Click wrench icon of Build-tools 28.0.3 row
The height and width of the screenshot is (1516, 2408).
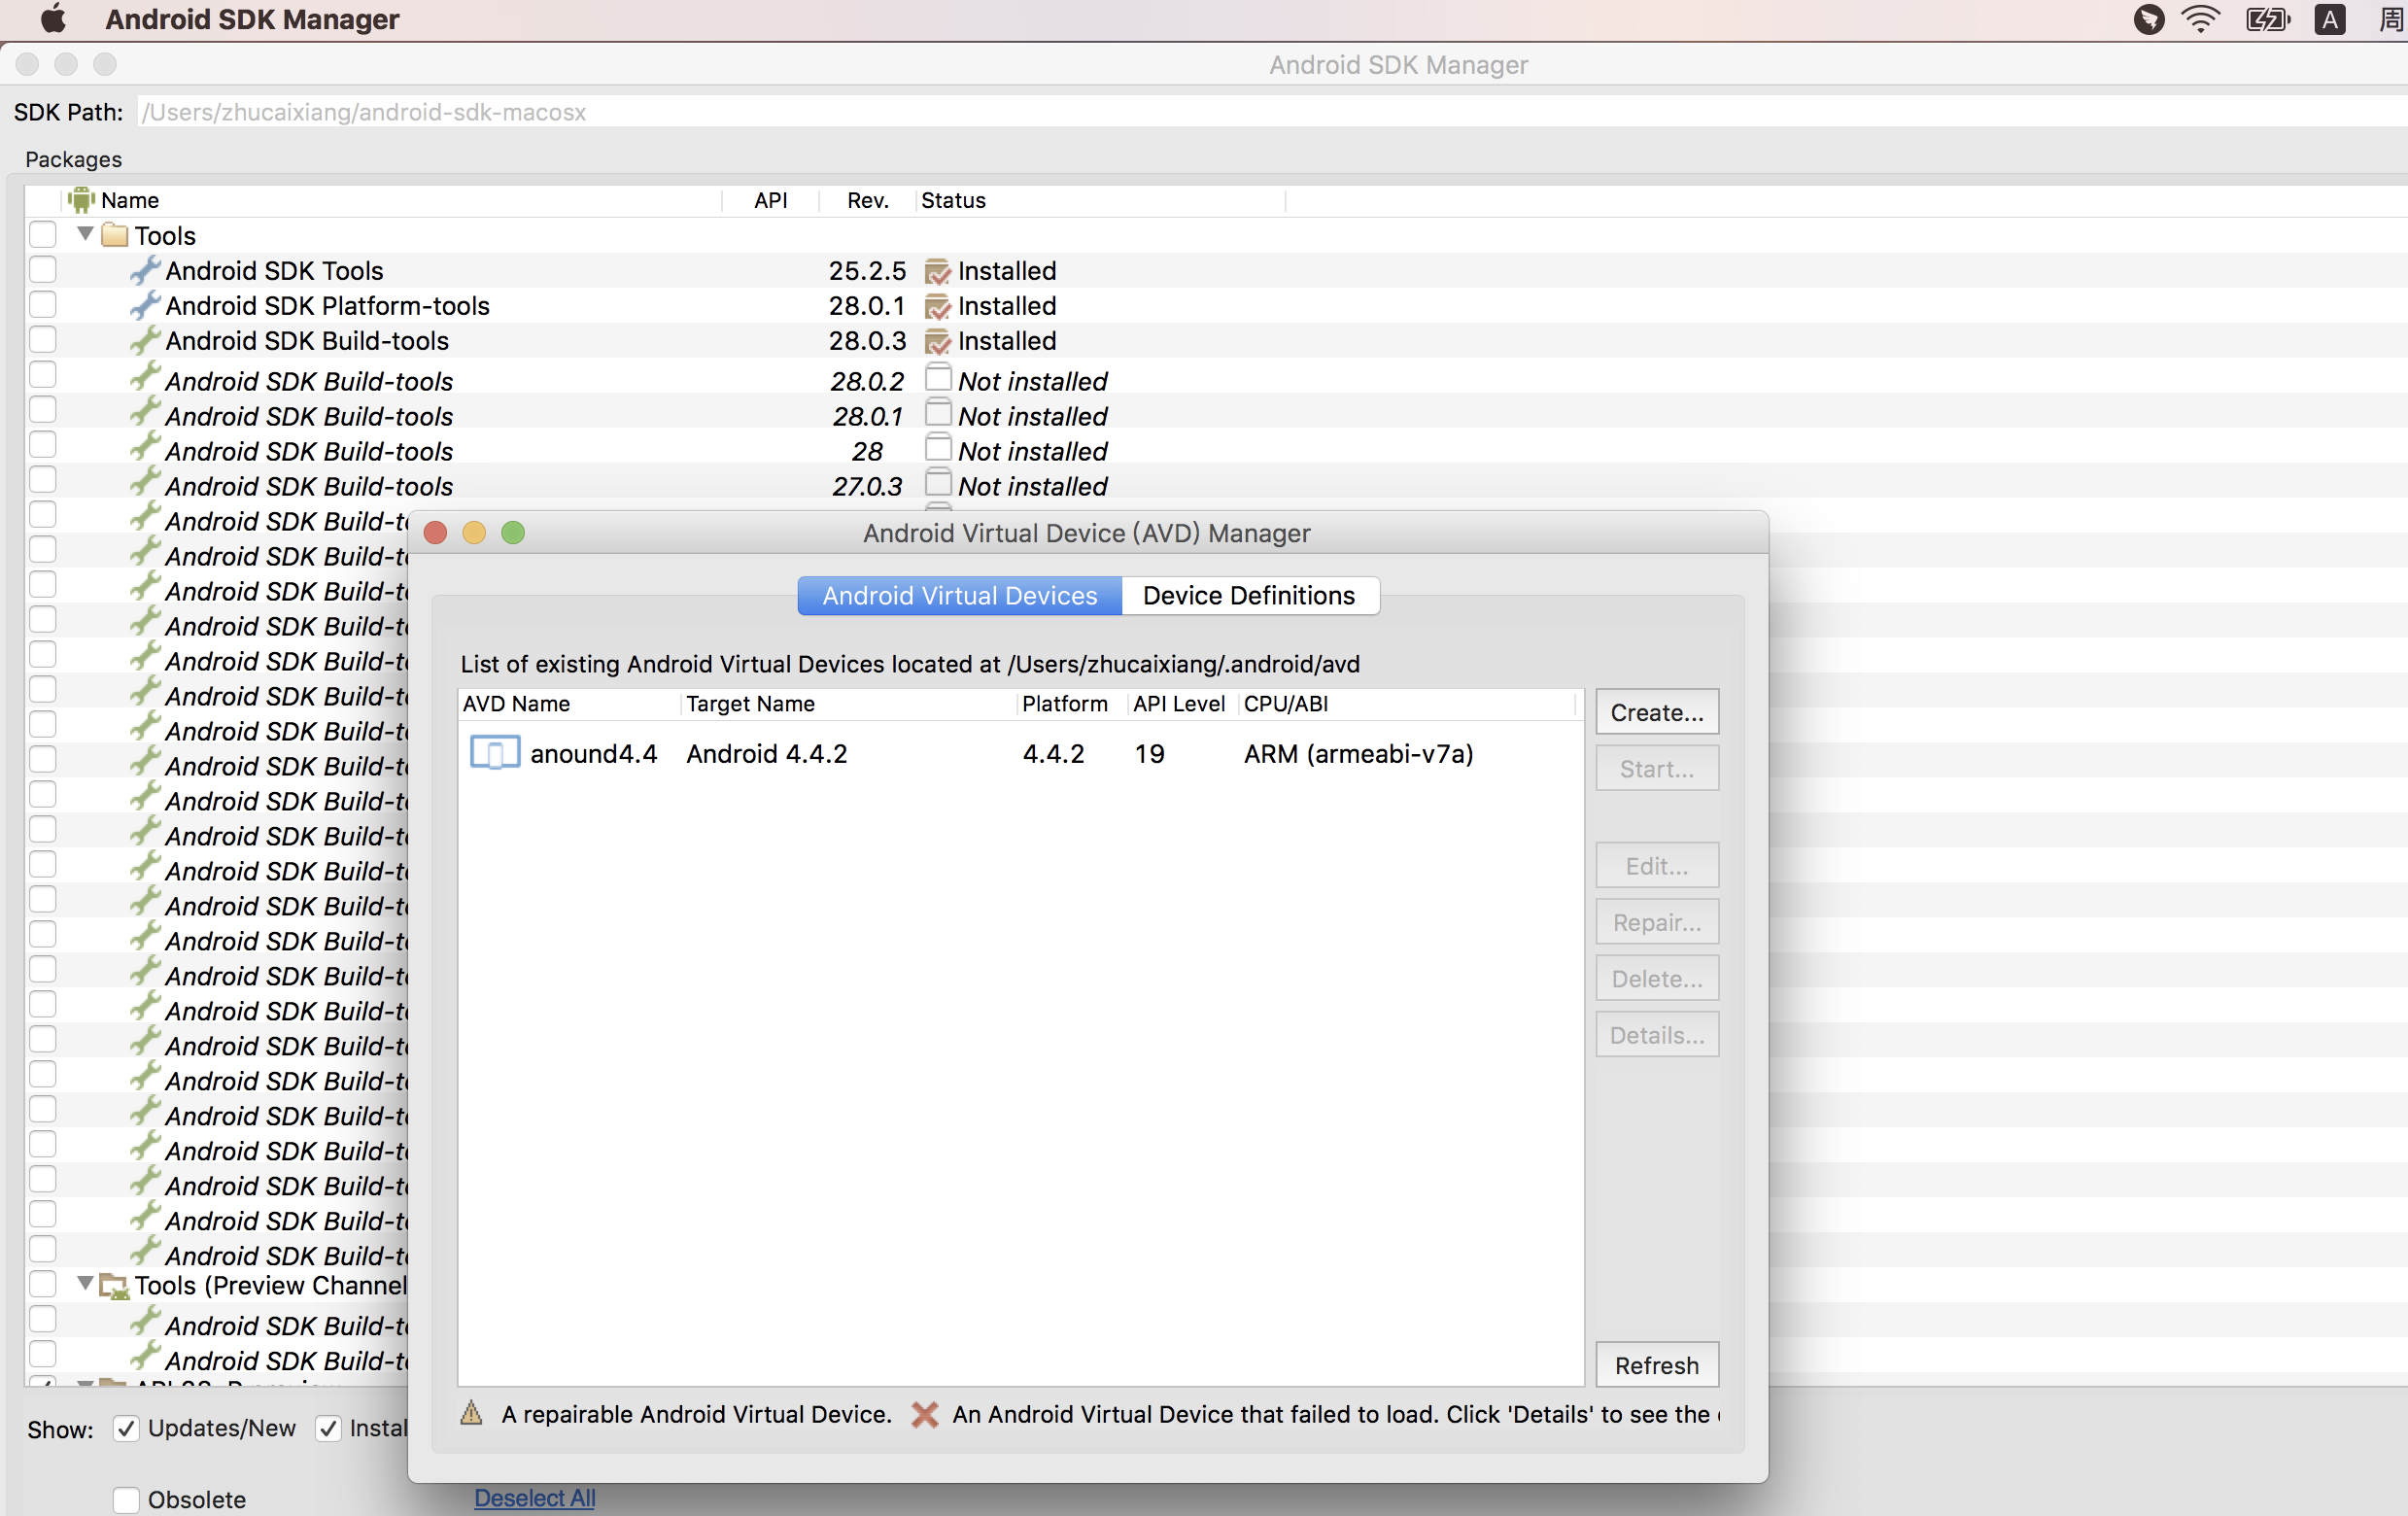[145, 340]
